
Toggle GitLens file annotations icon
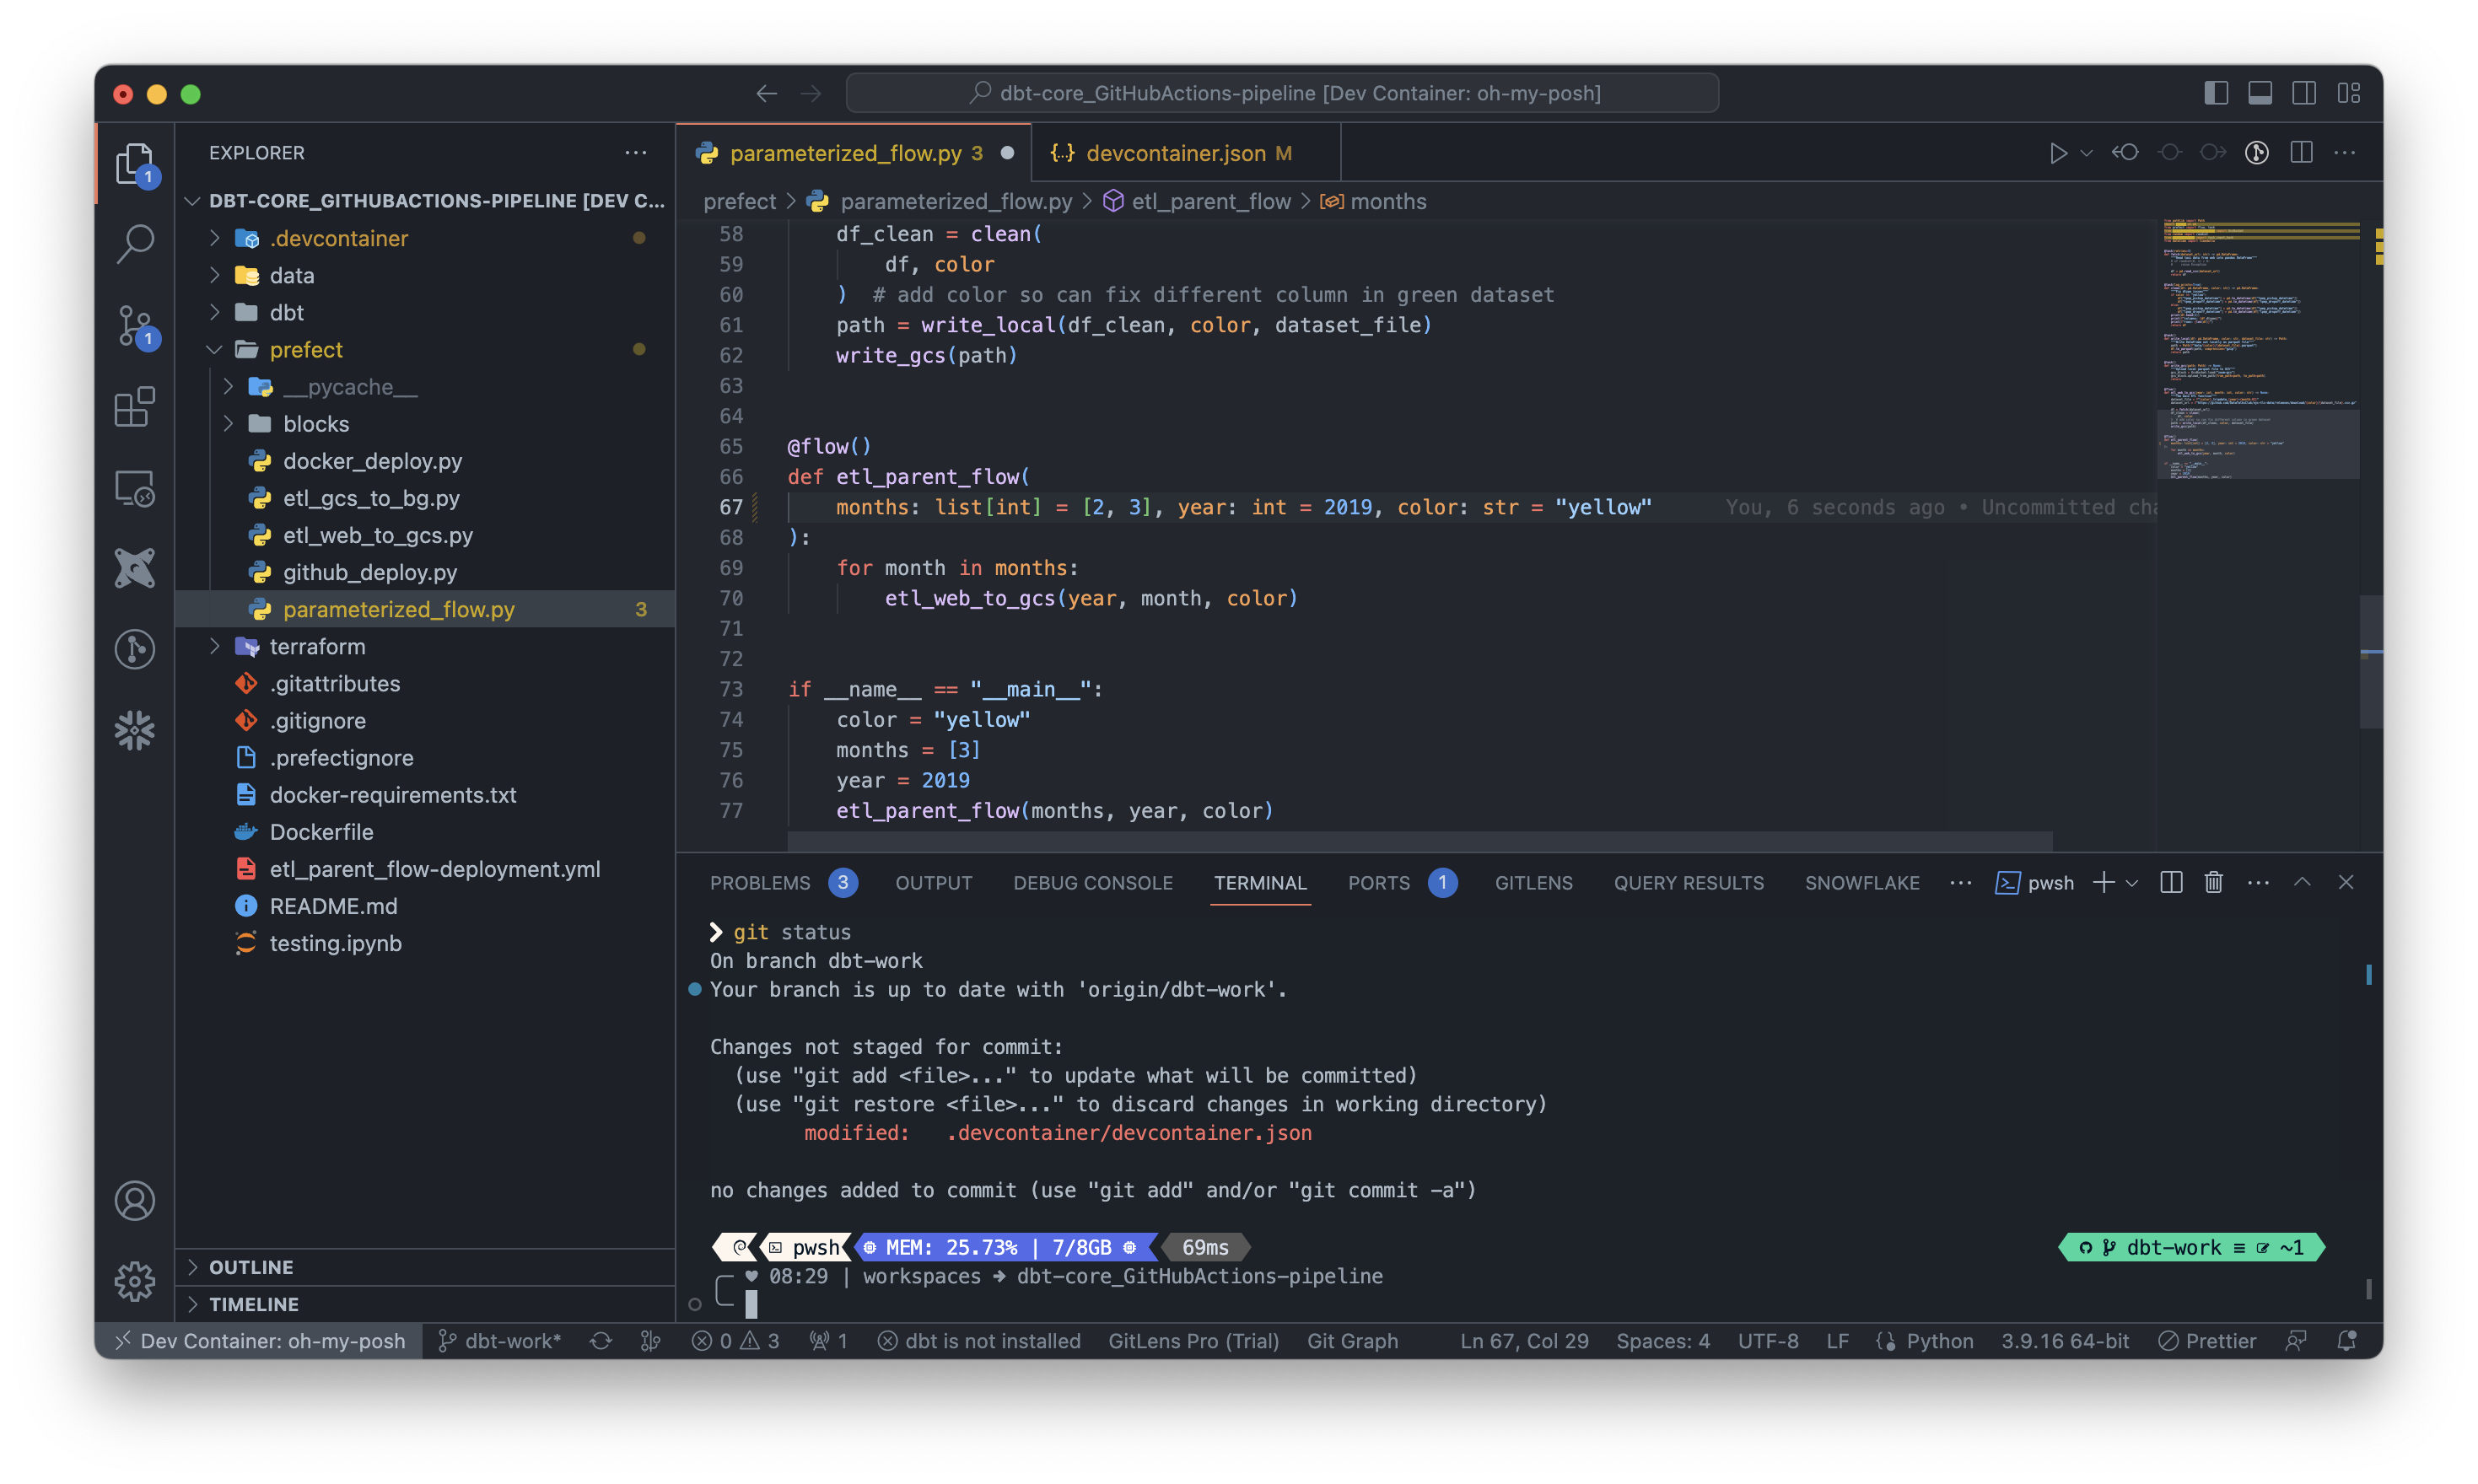point(2256,153)
